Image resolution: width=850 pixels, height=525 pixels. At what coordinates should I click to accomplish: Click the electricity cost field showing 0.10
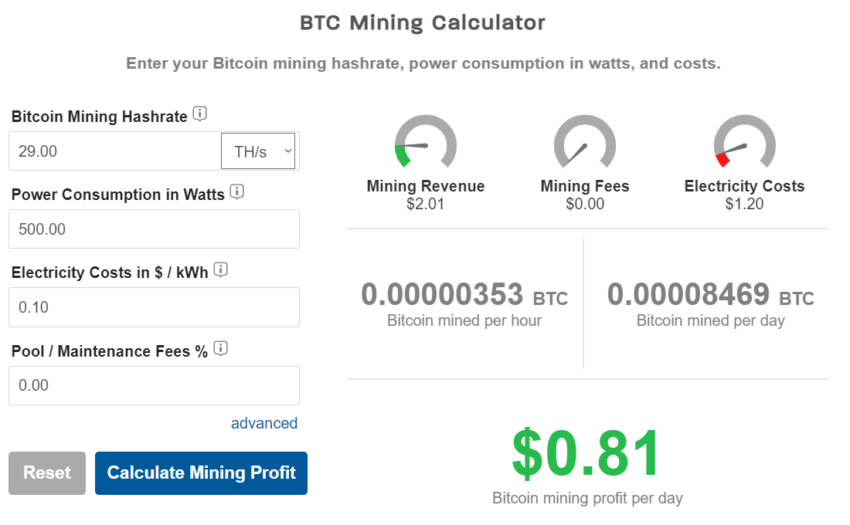pyautogui.click(x=154, y=307)
